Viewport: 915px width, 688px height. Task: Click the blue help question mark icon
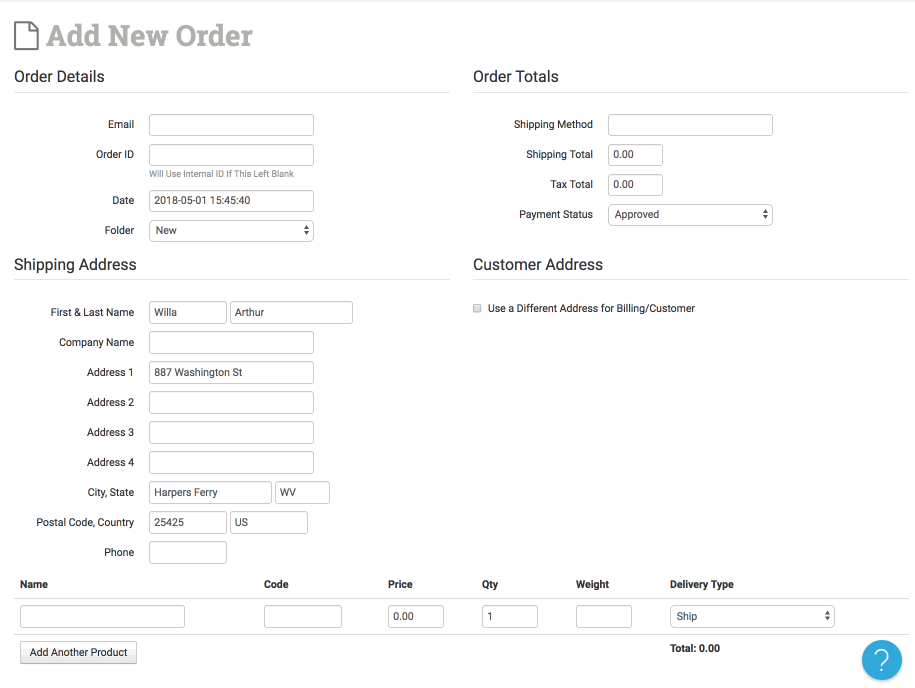point(881,660)
